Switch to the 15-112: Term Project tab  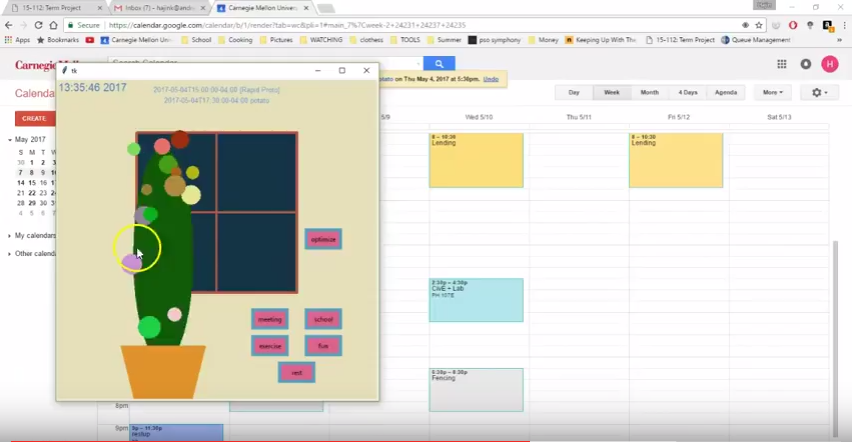click(x=52, y=8)
